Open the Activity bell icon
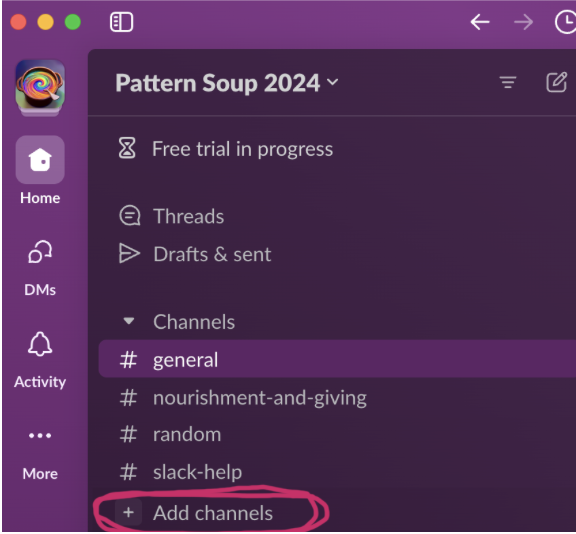This screenshot has width=576, height=534. click(40, 360)
